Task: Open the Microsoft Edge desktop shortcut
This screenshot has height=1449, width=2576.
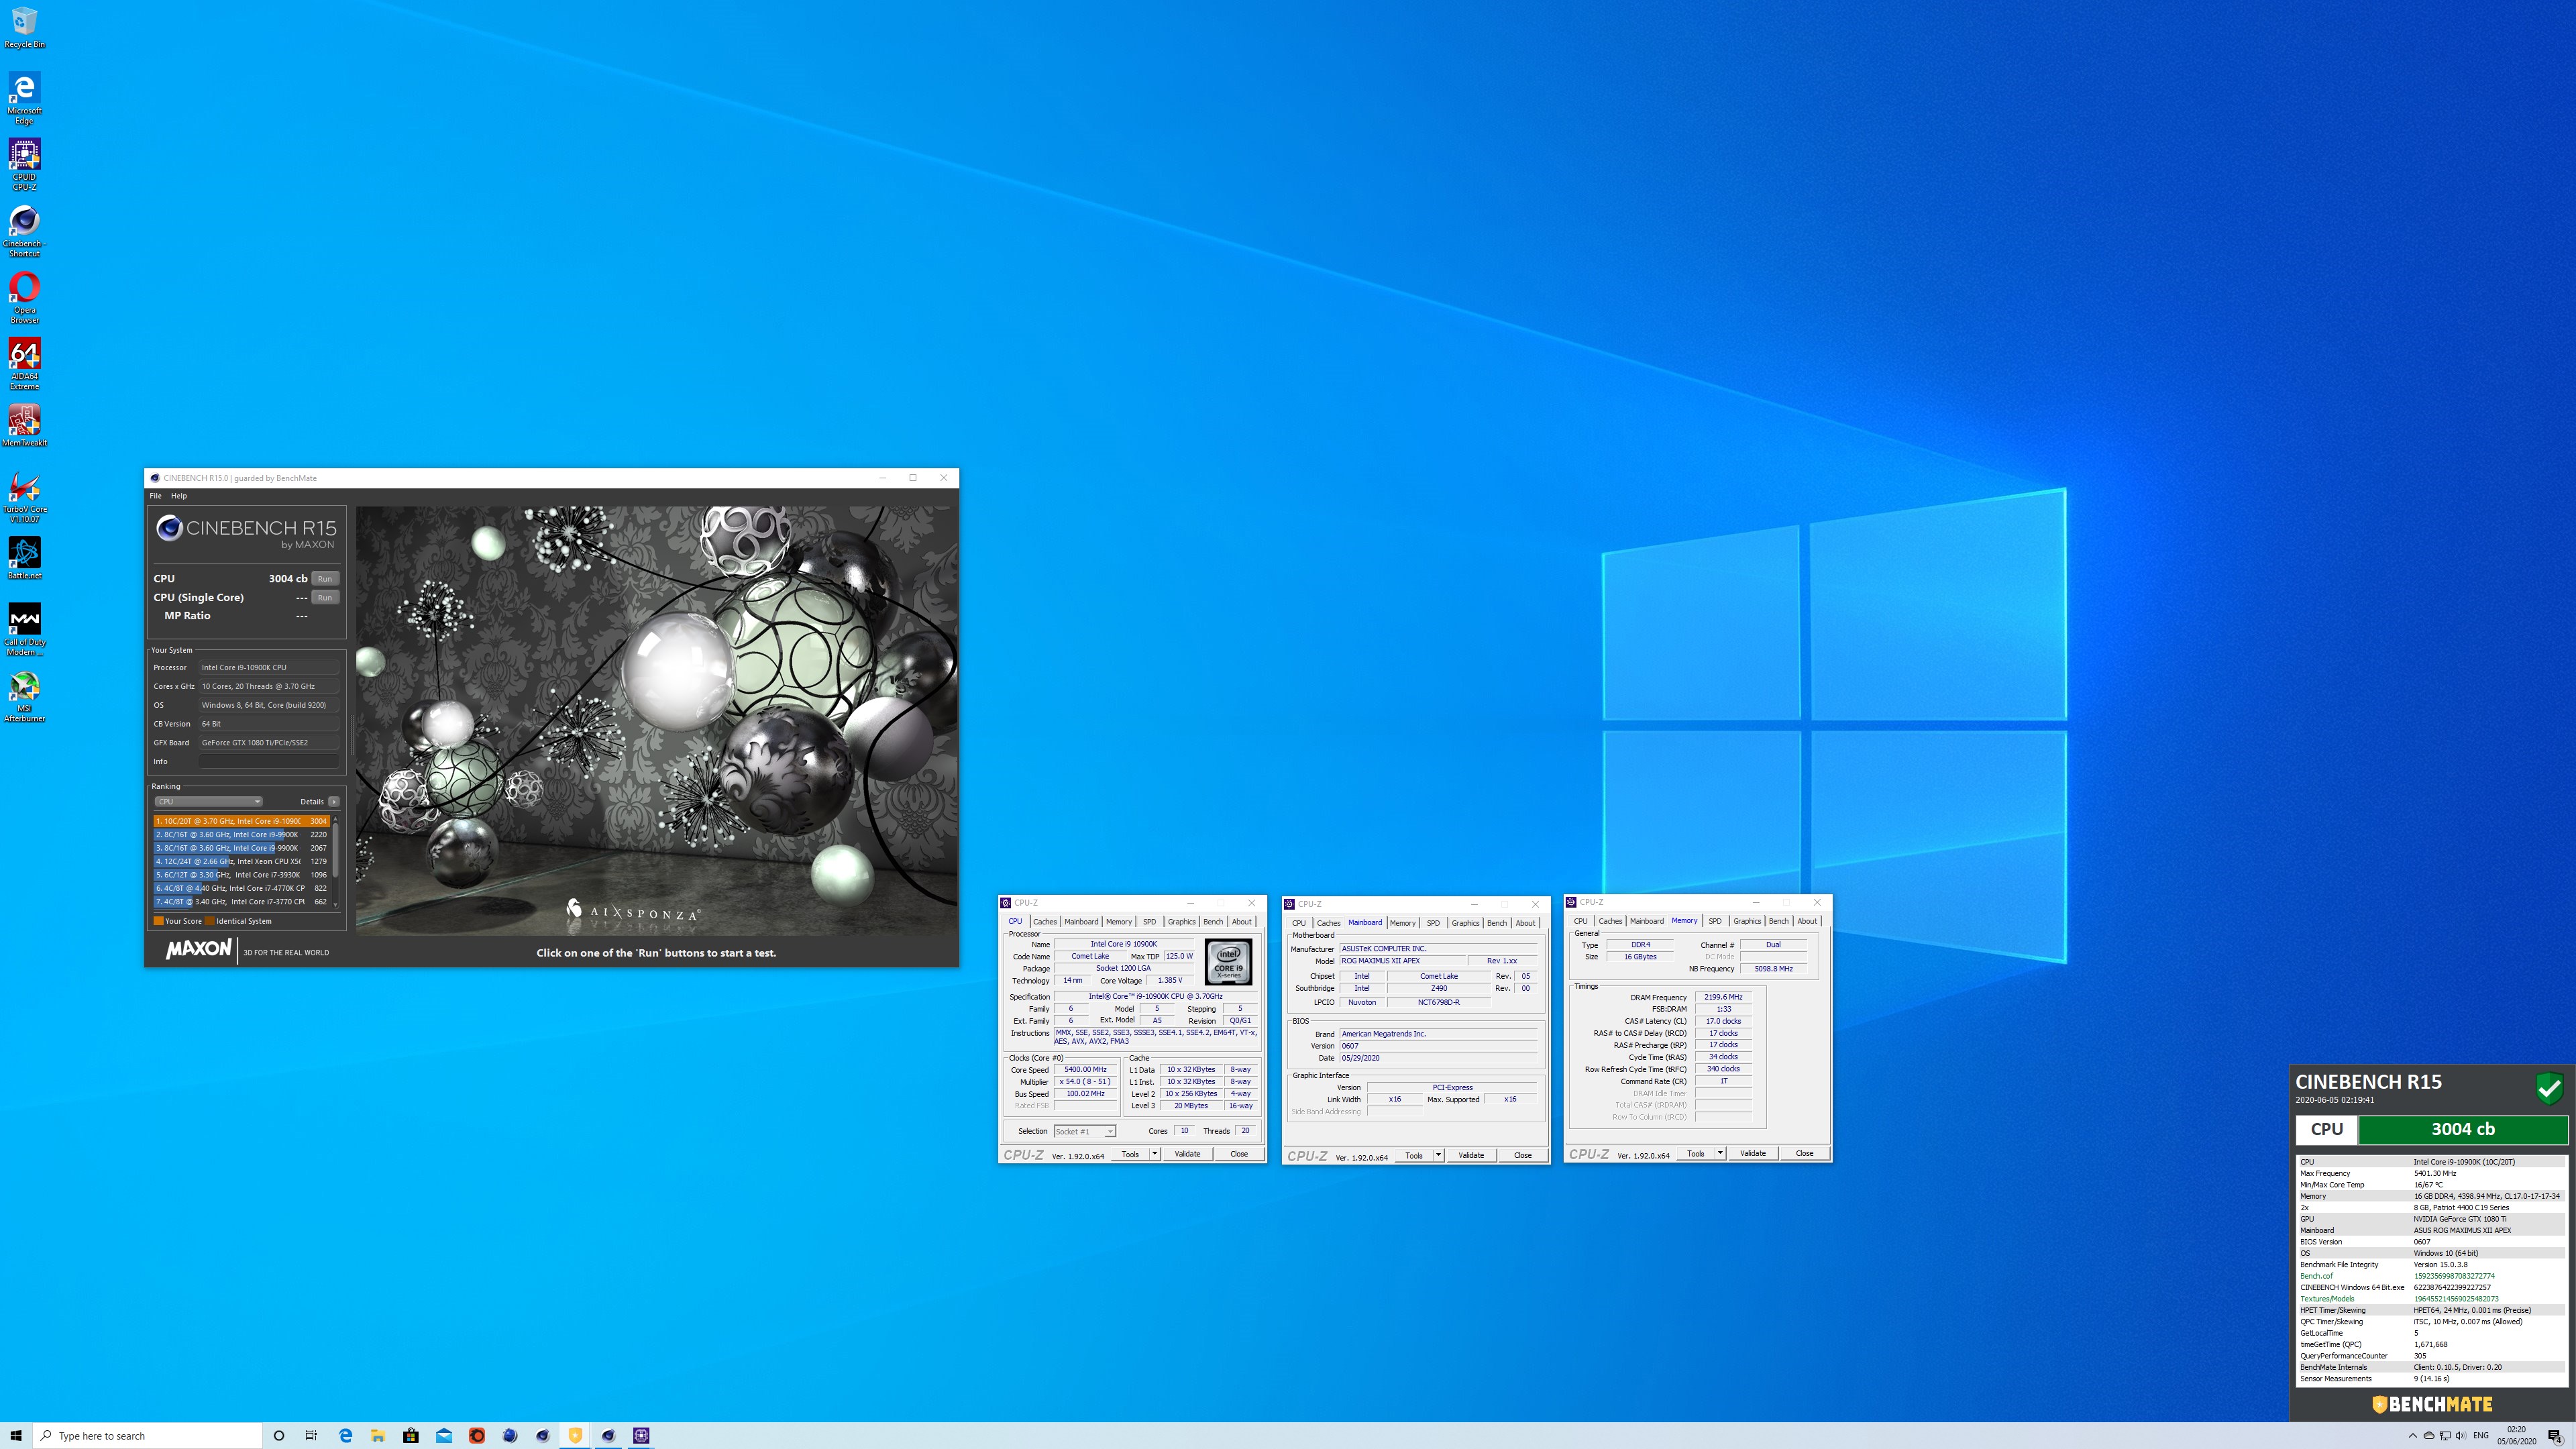Action: (24, 98)
